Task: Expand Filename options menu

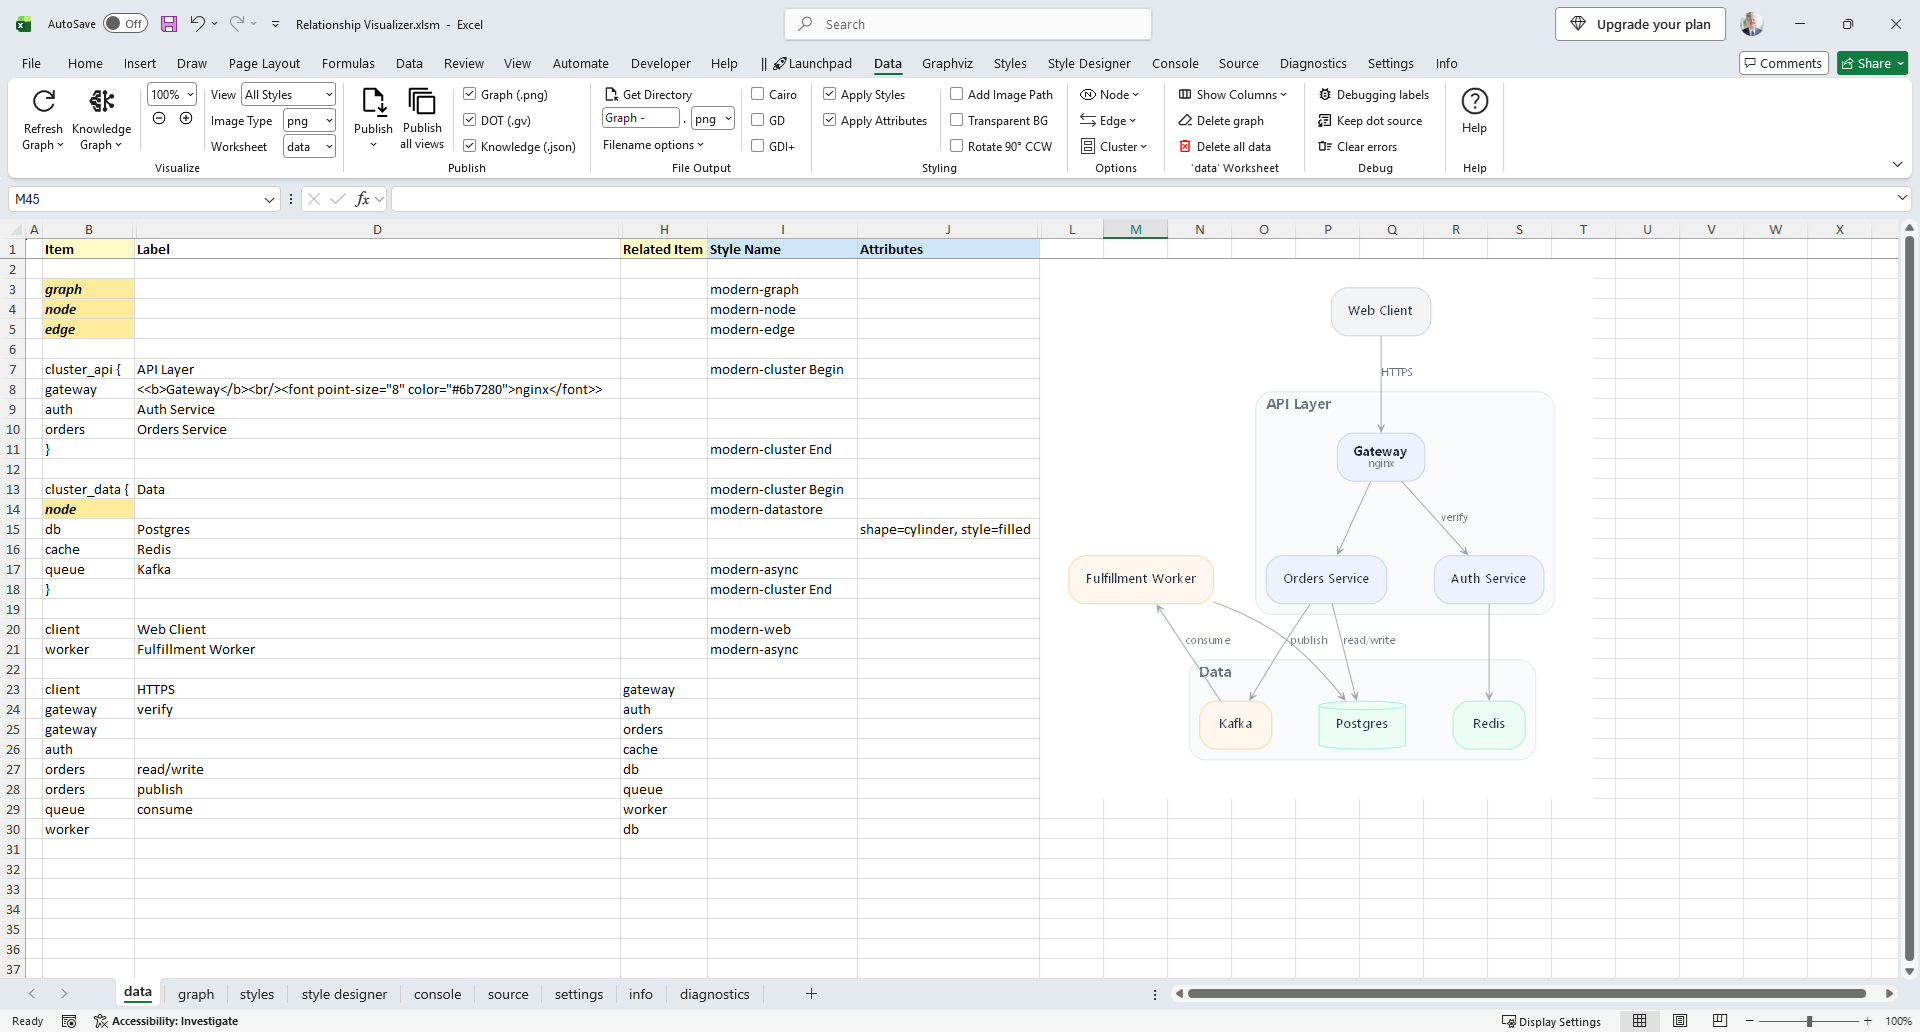Action: [x=653, y=145]
